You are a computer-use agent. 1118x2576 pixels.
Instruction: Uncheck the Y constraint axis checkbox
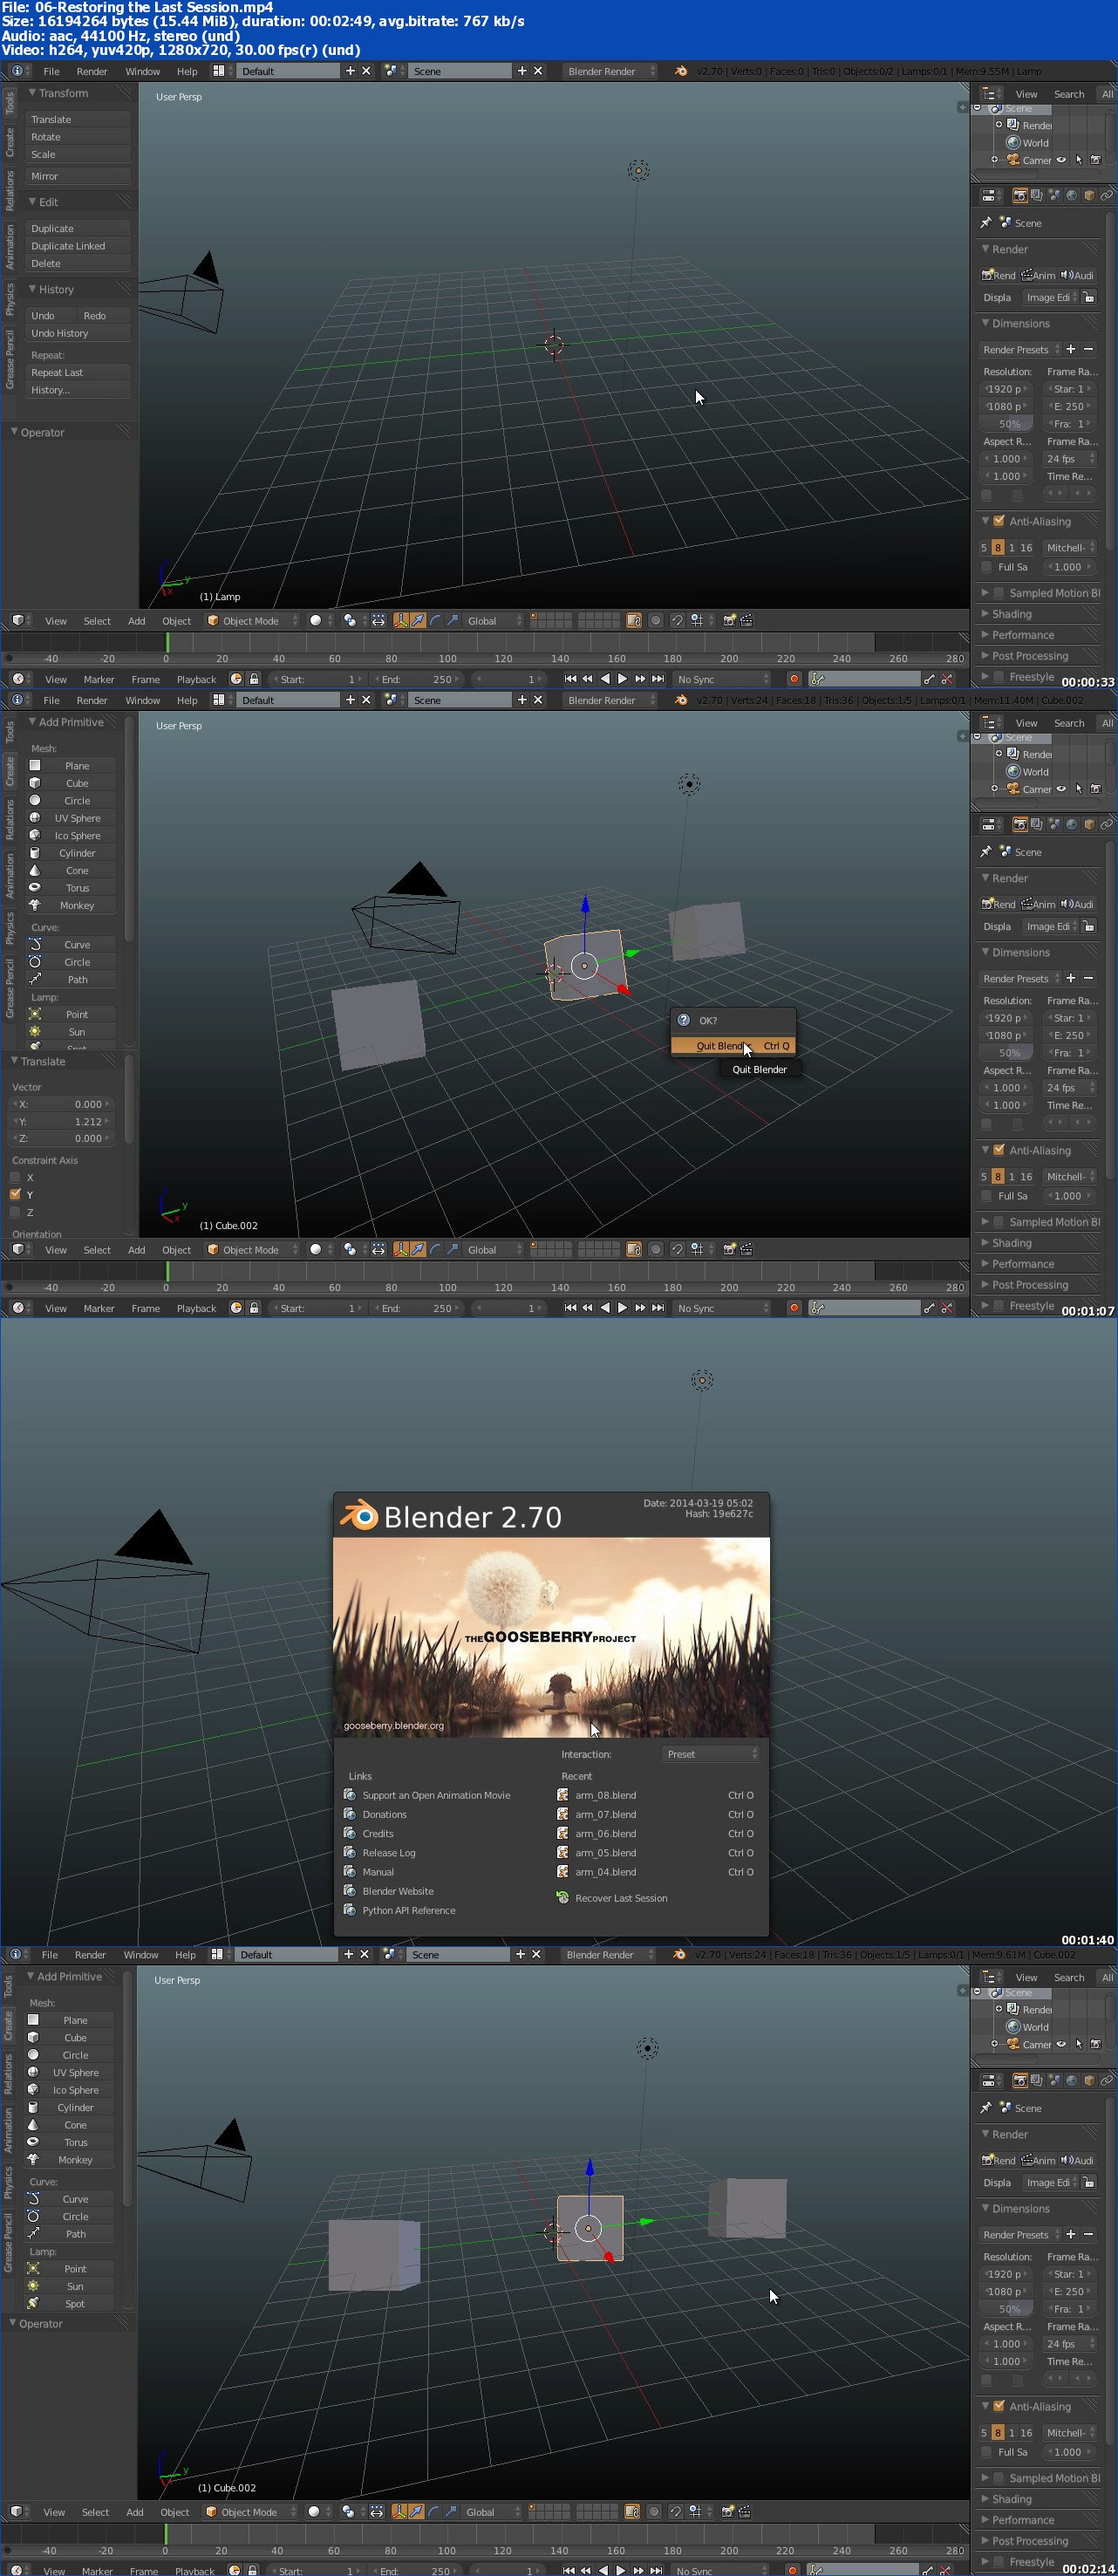click(15, 1195)
